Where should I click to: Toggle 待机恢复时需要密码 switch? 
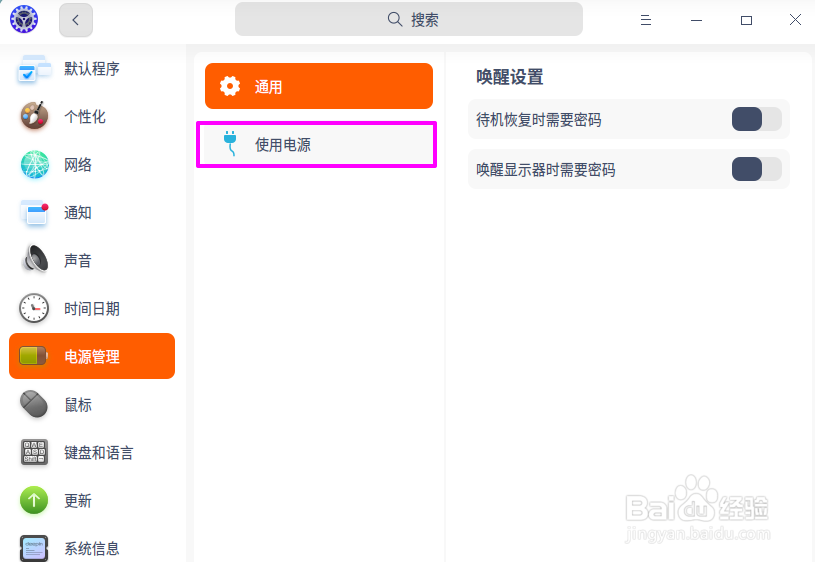756,120
